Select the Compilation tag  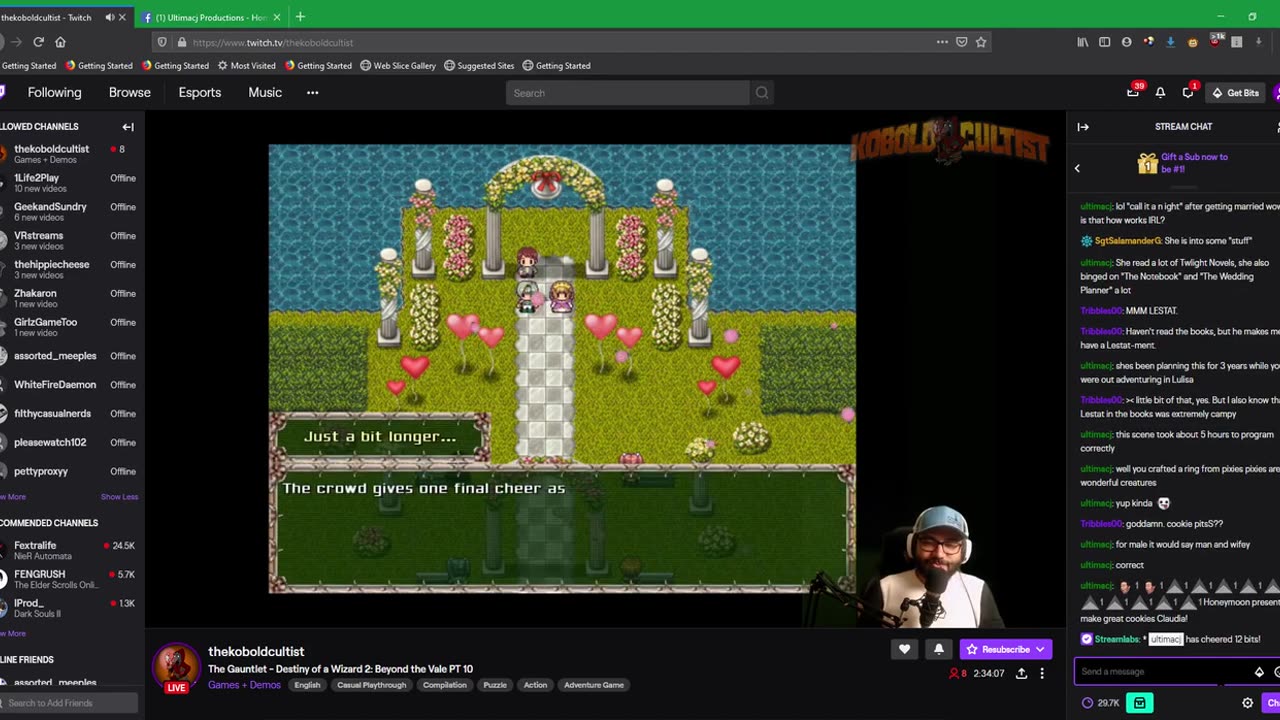click(445, 685)
